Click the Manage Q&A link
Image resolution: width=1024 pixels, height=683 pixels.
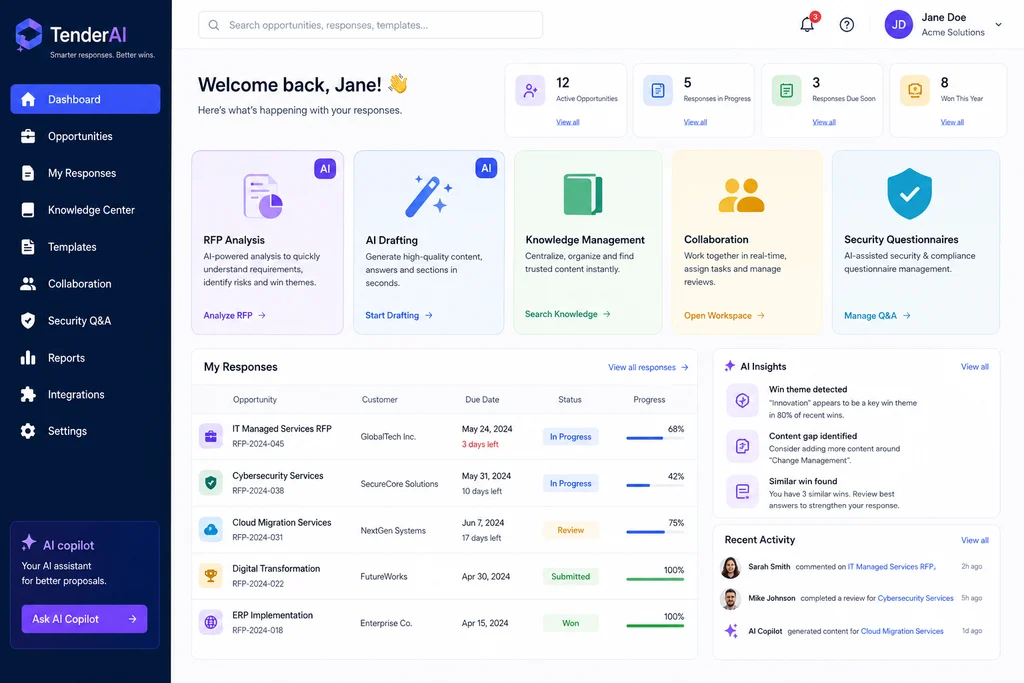pos(877,315)
